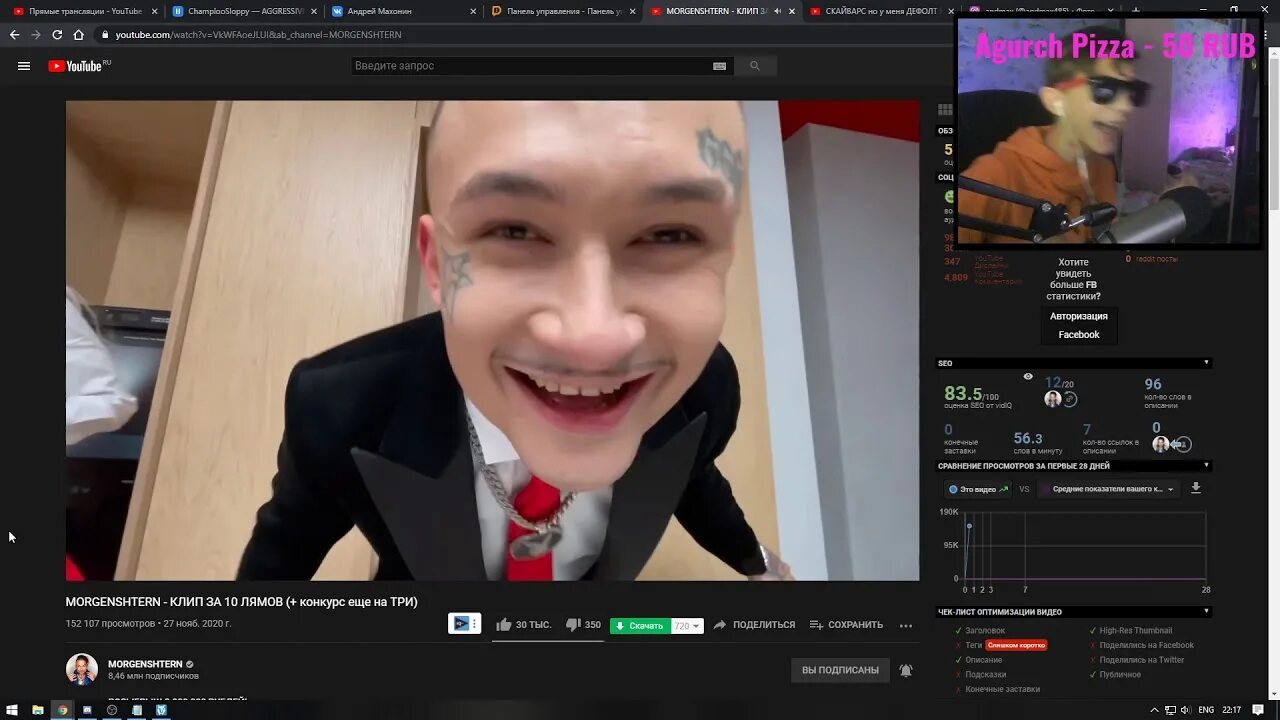The image size is (1280, 720).
Task: Switch to 'Прямые трансляции - YouTube' tab
Action: tap(85, 11)
